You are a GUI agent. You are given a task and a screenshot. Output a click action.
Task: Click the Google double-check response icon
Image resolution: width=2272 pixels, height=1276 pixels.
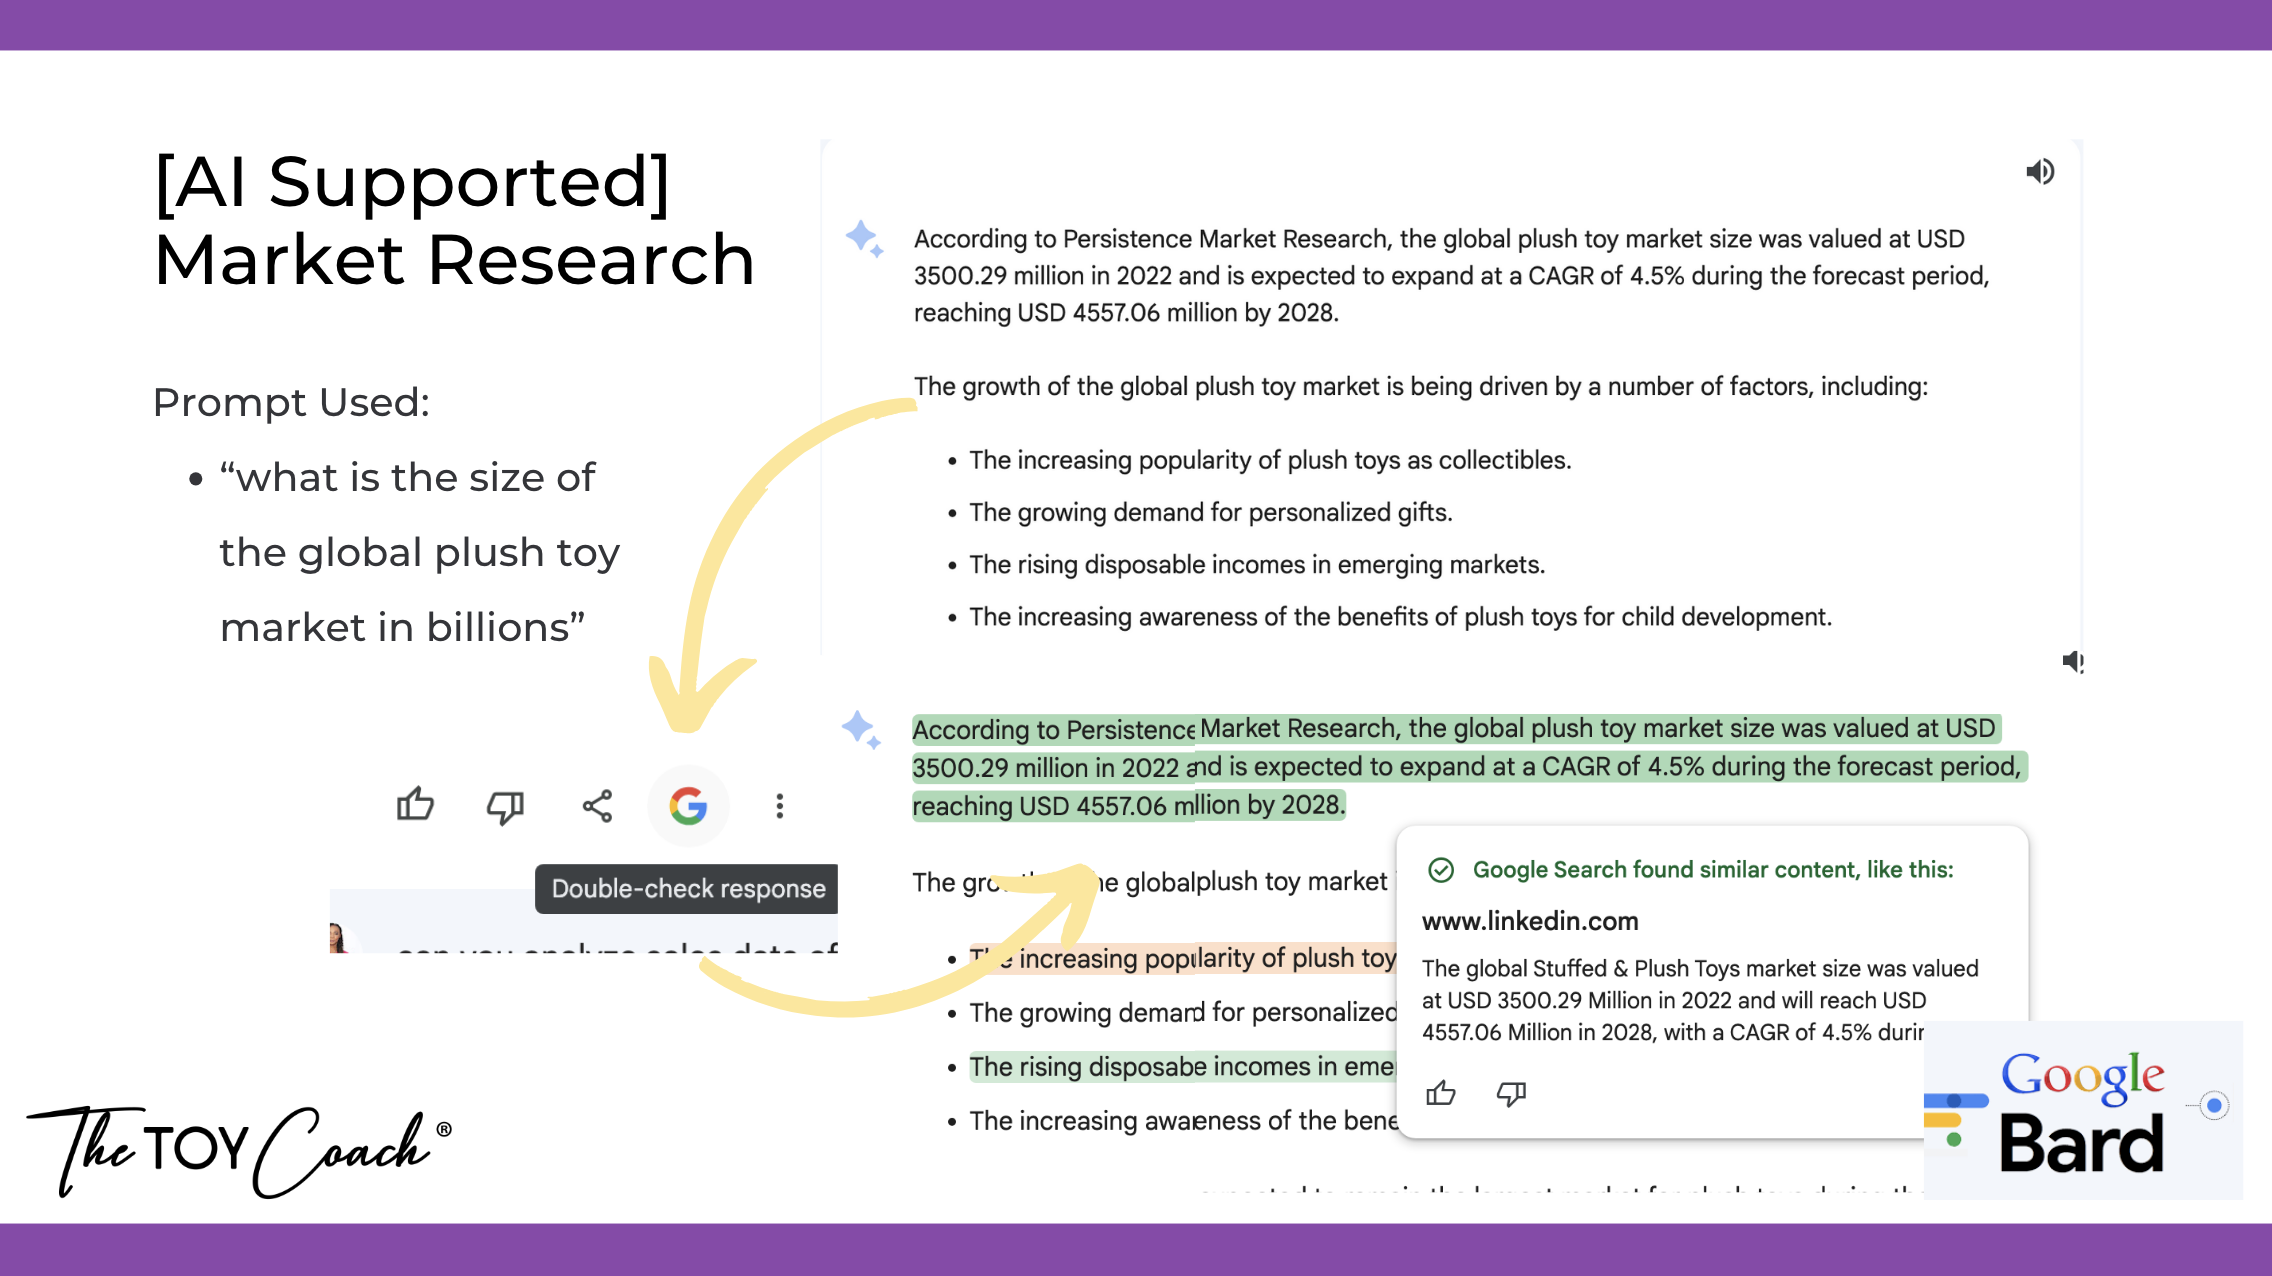688,806
